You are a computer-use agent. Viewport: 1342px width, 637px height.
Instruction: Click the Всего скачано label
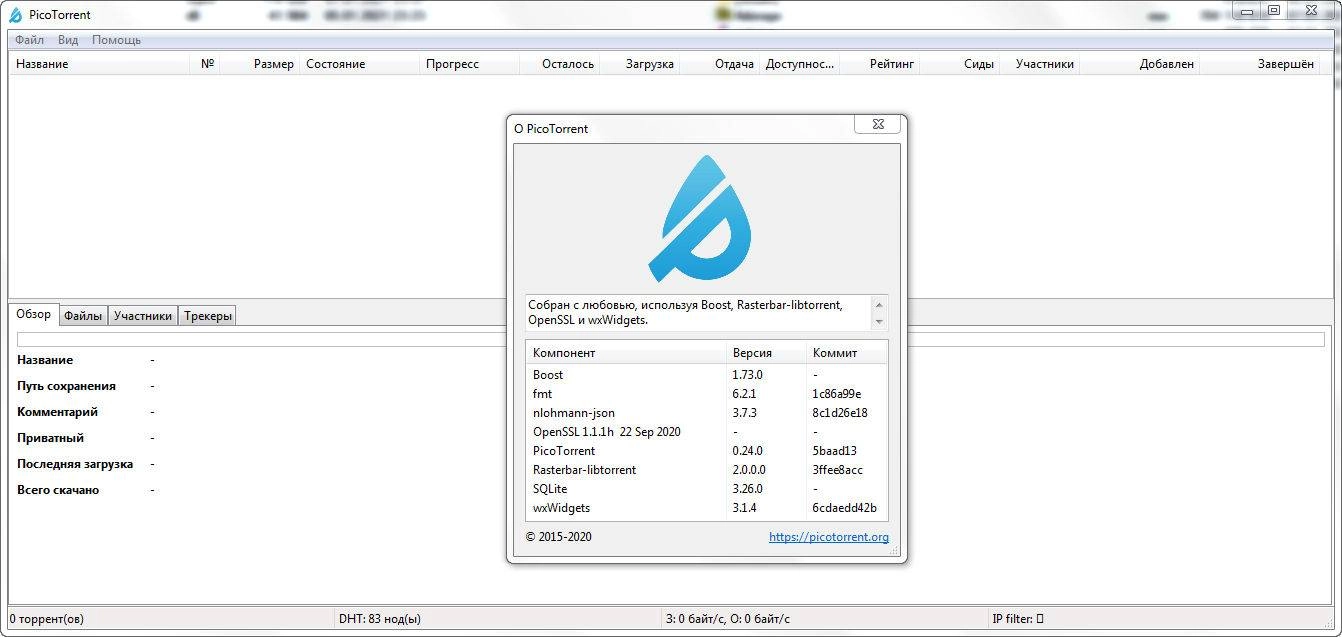(x=58, y=490)
